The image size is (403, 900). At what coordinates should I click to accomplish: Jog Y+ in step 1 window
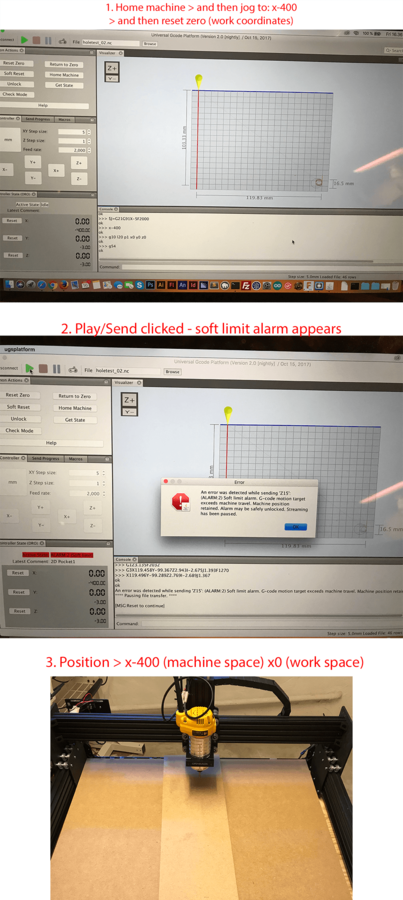[x=33, y=162]
